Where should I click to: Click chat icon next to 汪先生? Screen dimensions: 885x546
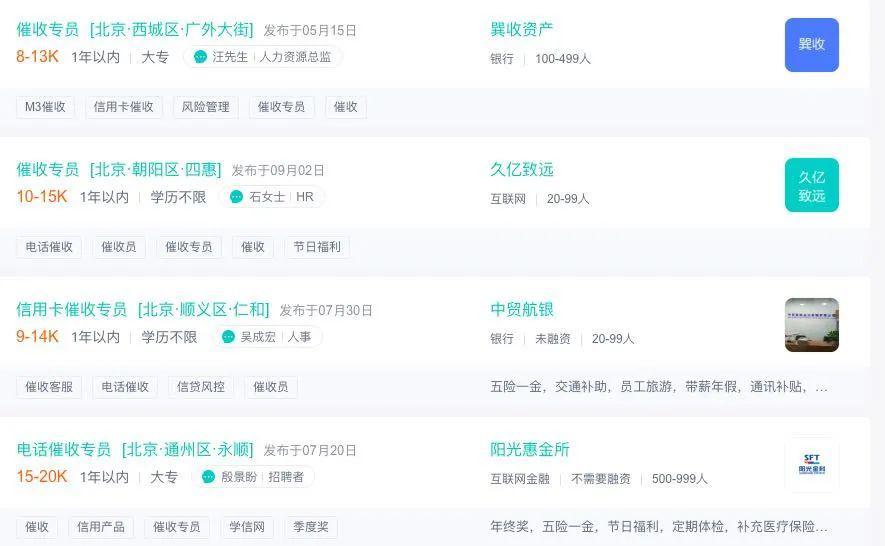click(x=200, y=56)
